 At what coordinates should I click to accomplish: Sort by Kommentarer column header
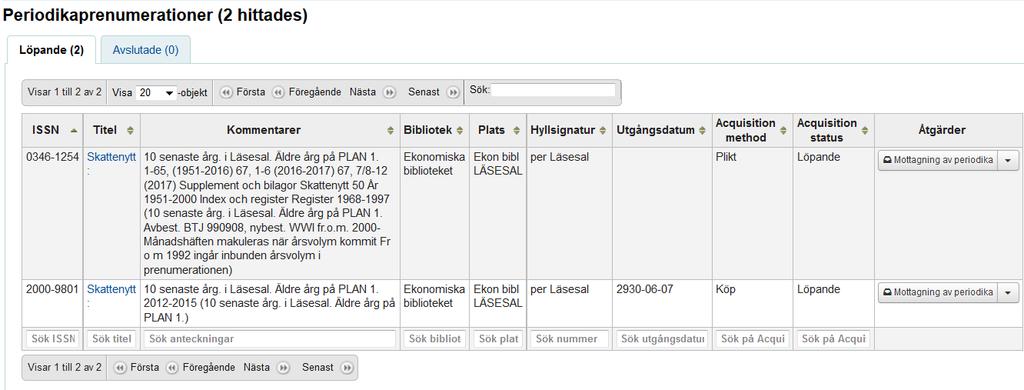click(270, 130)
